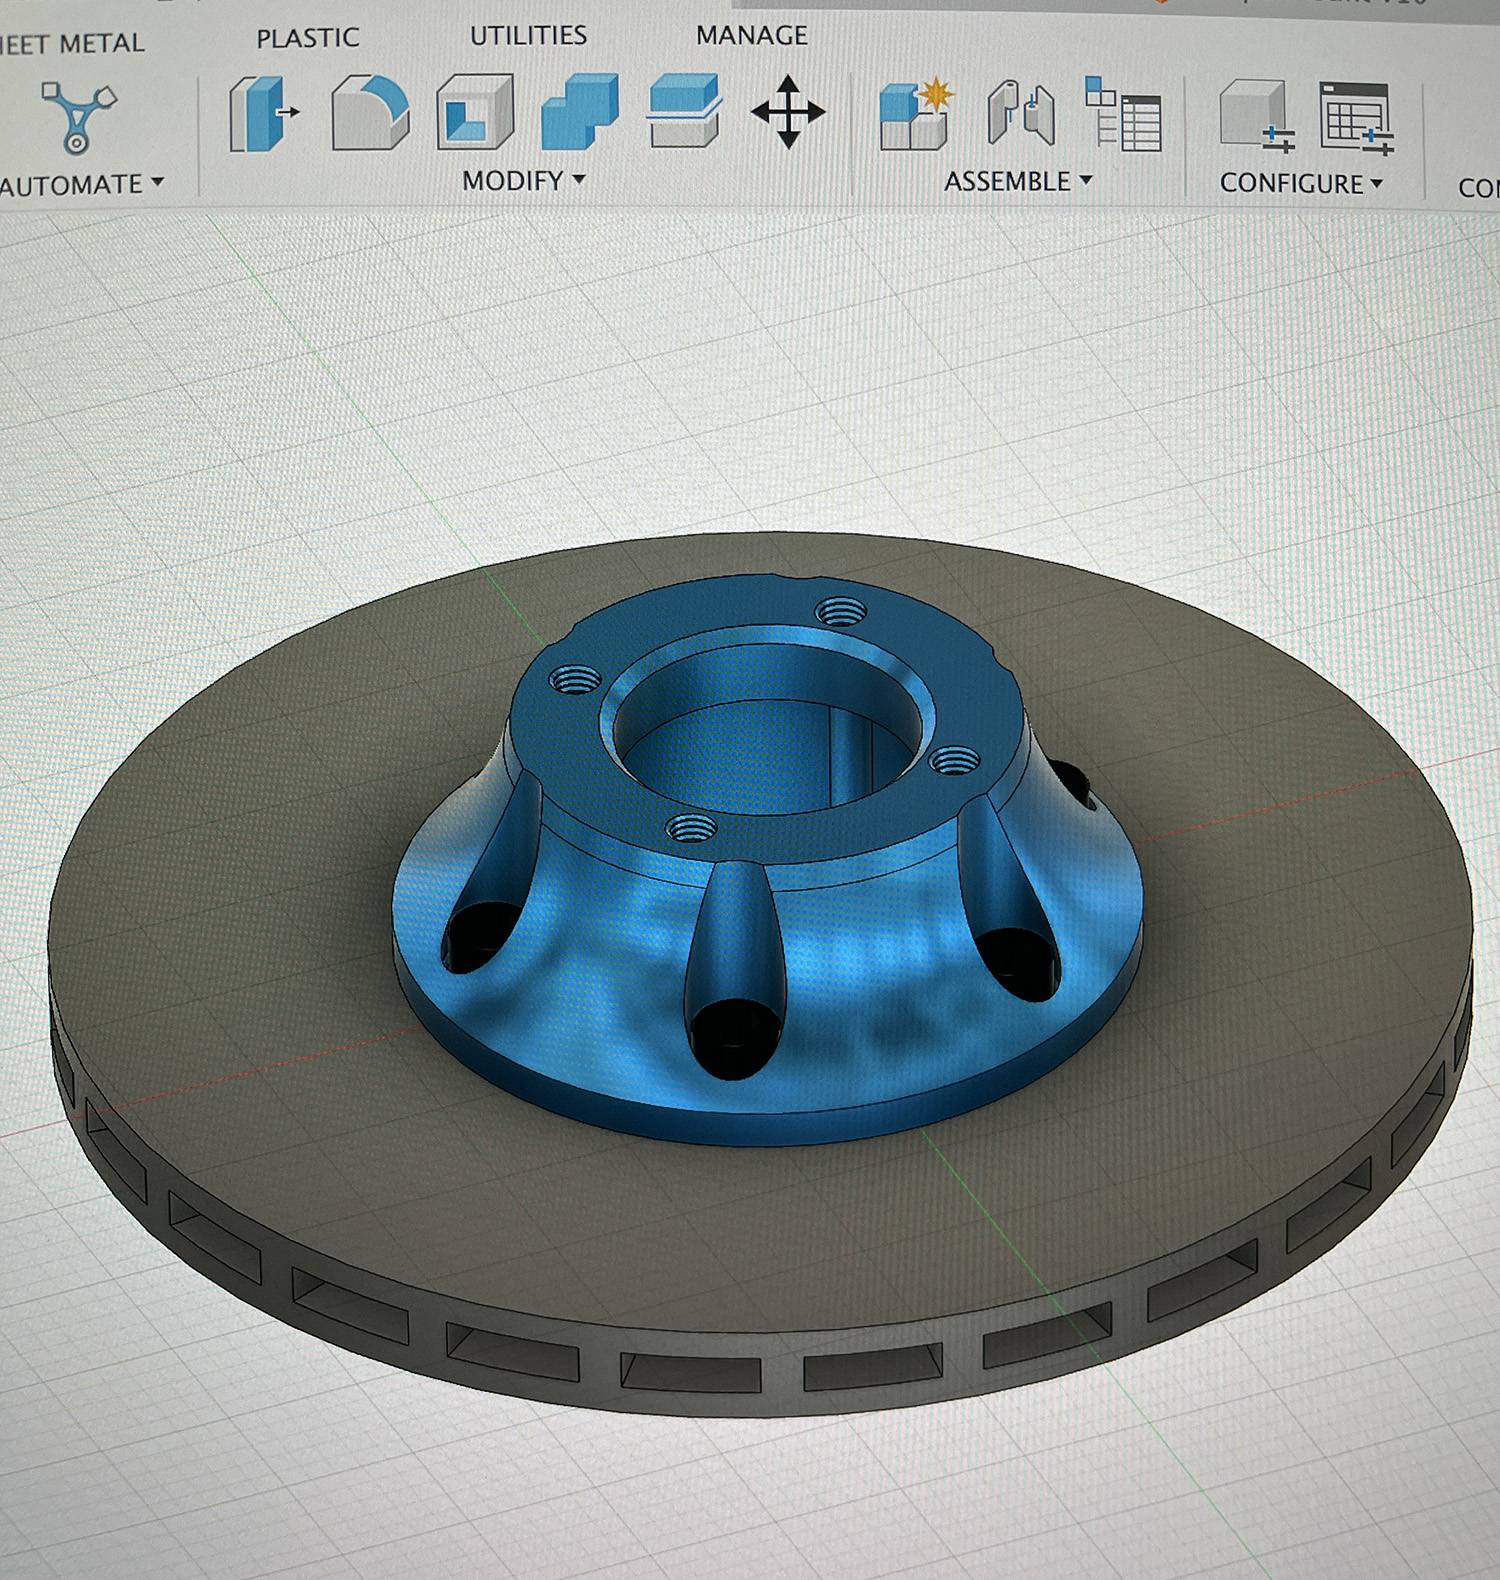Open the AUTOMATE dropdown menu
Image resolution: width=1500 pixels, height=1580 pixels.
click(82, 185)
